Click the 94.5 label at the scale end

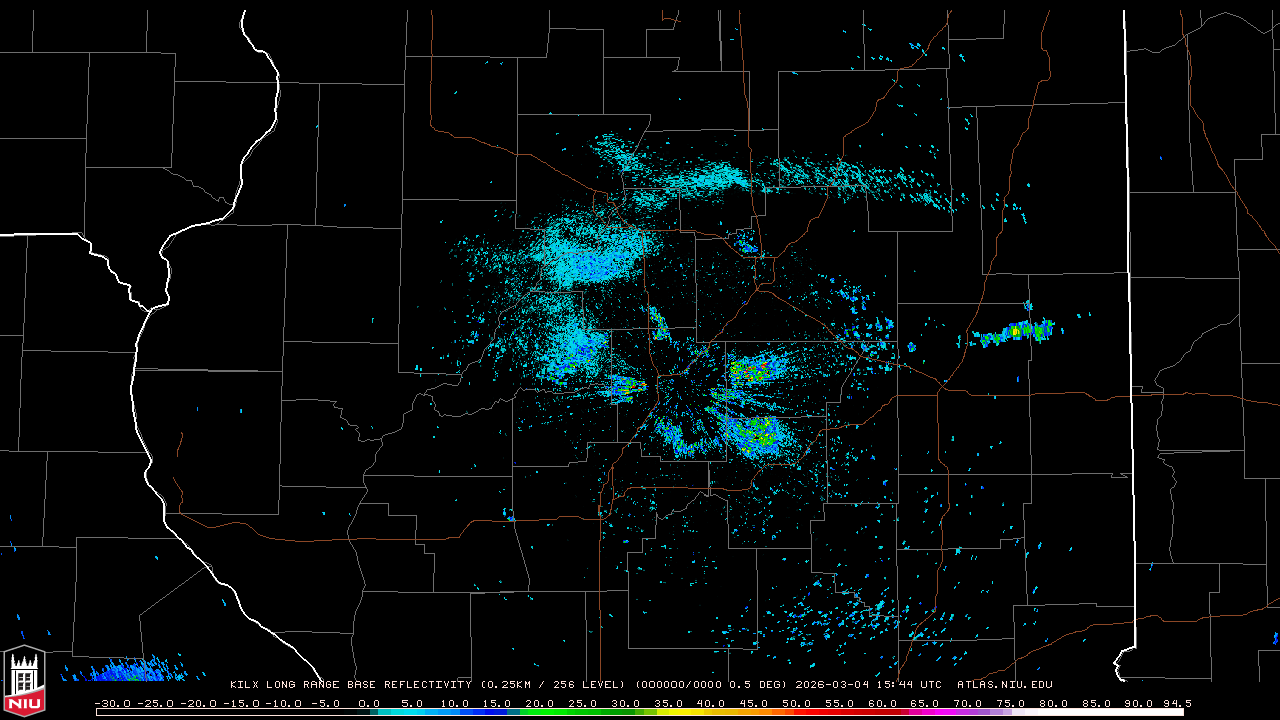tap(1176, 704)
